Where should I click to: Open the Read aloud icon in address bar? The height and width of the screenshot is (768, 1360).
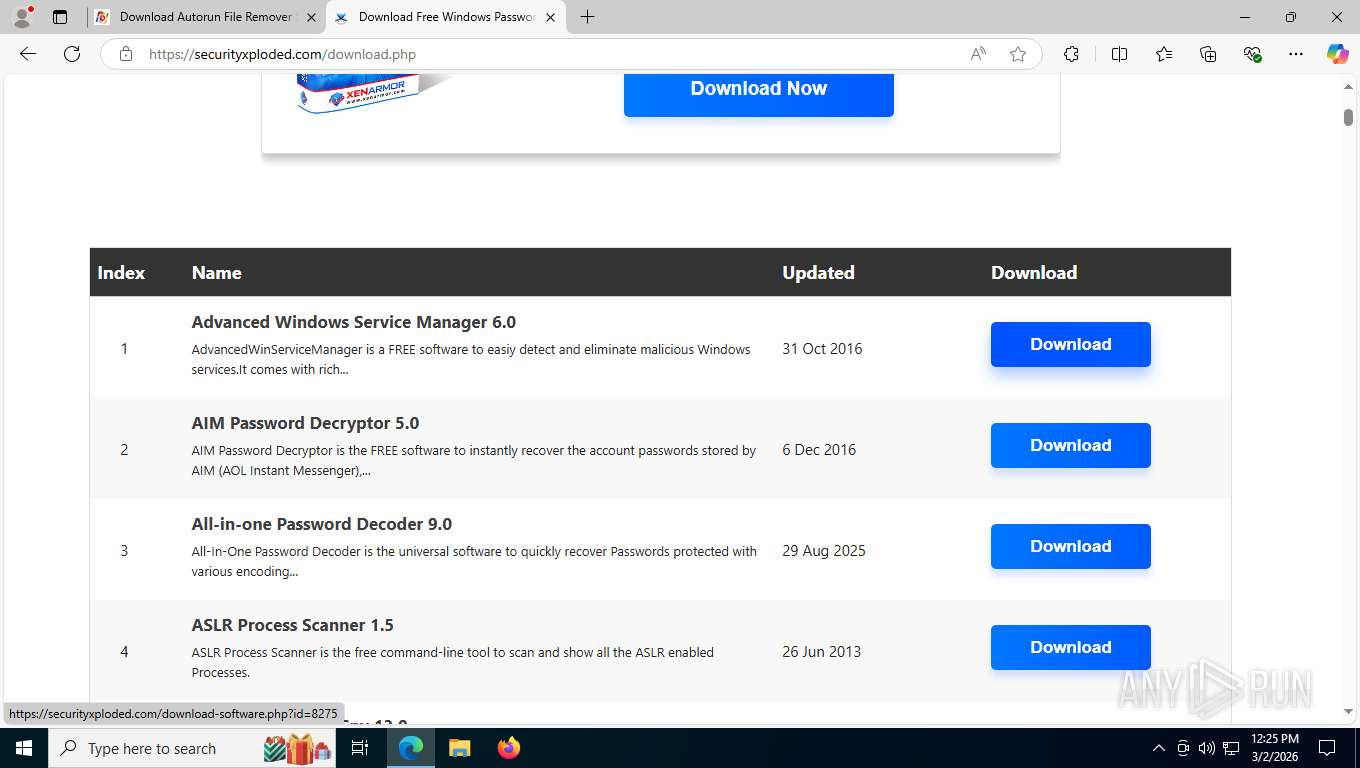point(978,54)
